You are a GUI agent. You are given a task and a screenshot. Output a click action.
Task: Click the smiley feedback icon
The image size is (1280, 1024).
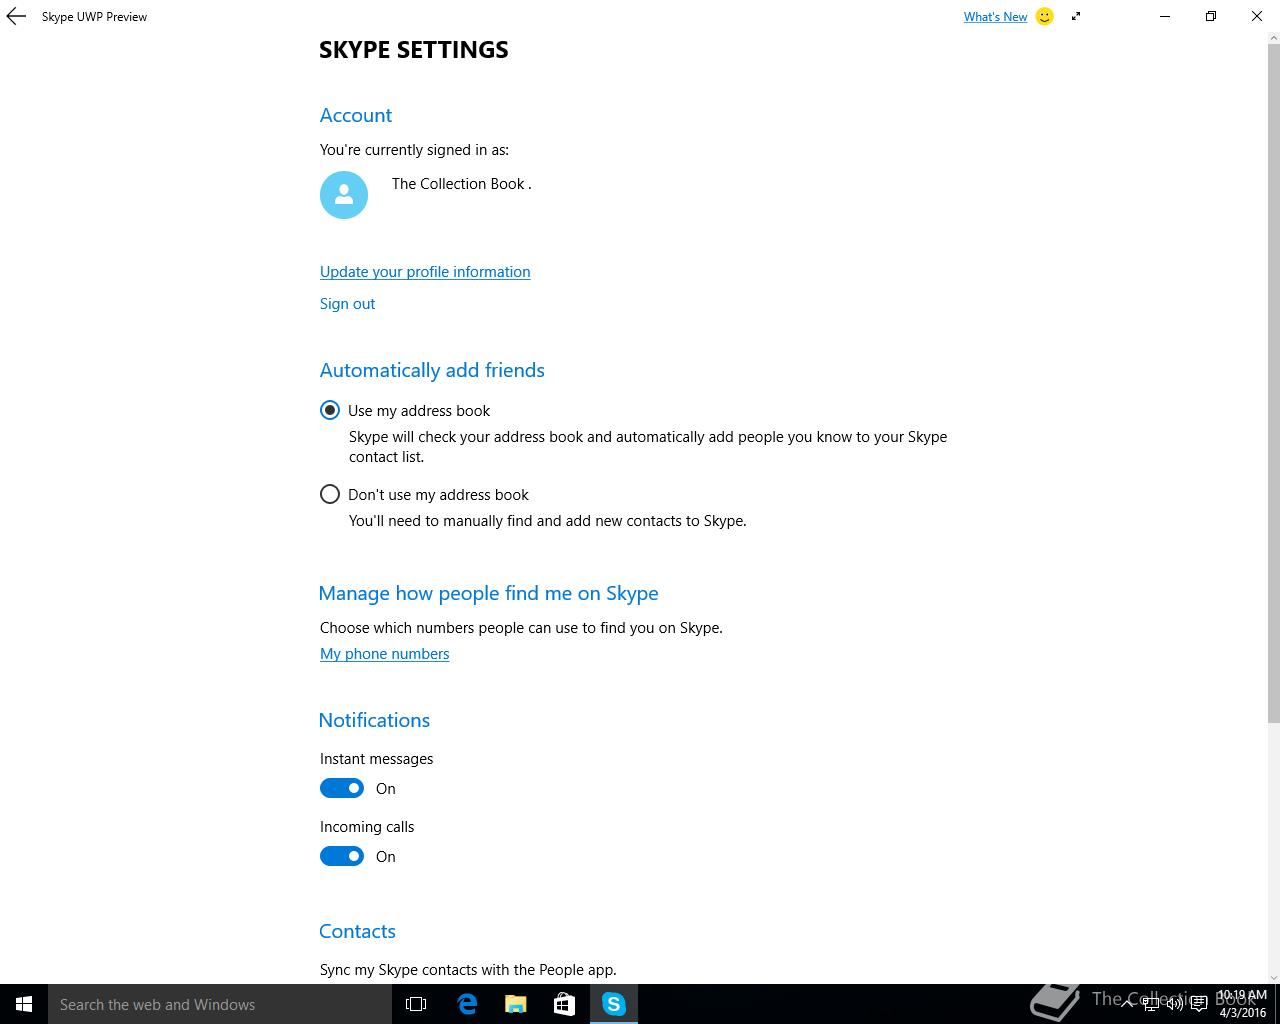point(1044,16)
